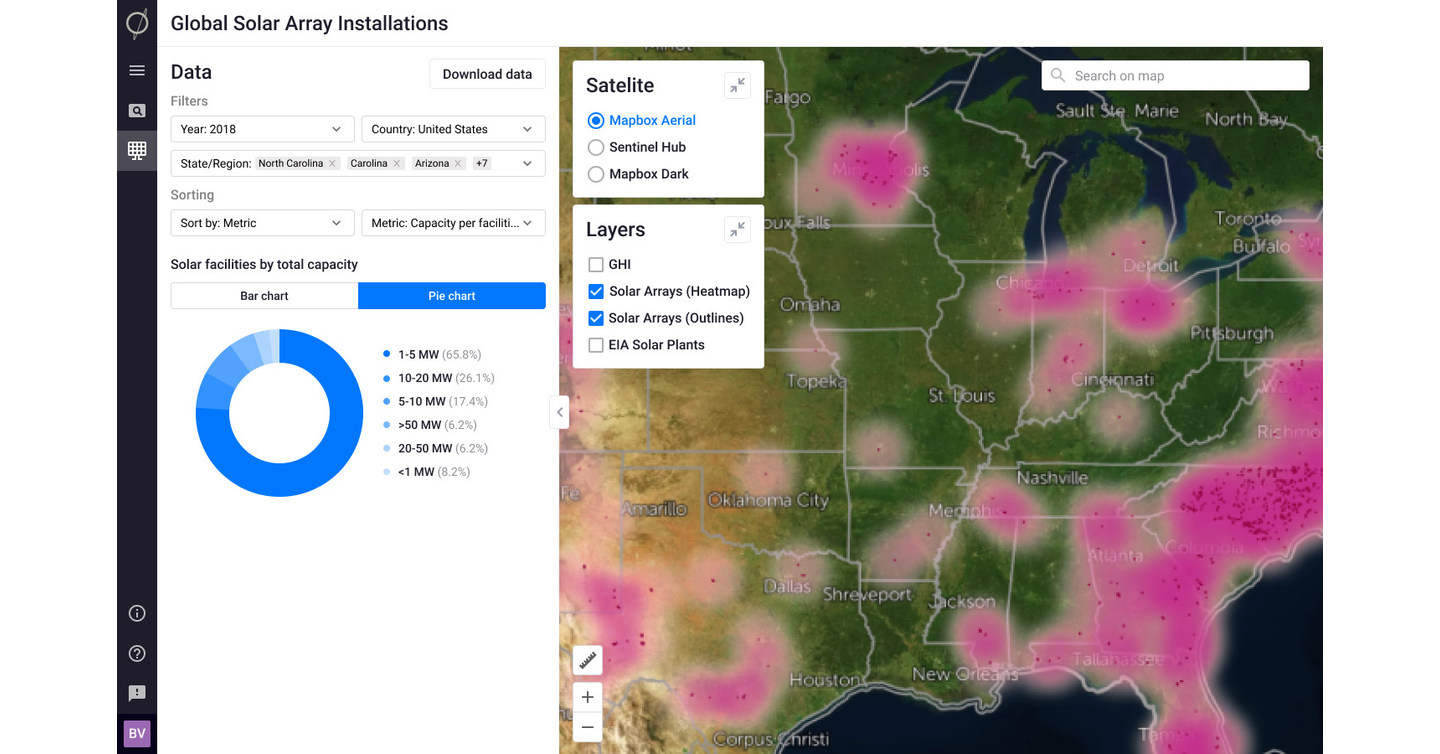The image size is (1440, 754).
Task: Switch to the Bar chart tab
Action: [264, 296]
